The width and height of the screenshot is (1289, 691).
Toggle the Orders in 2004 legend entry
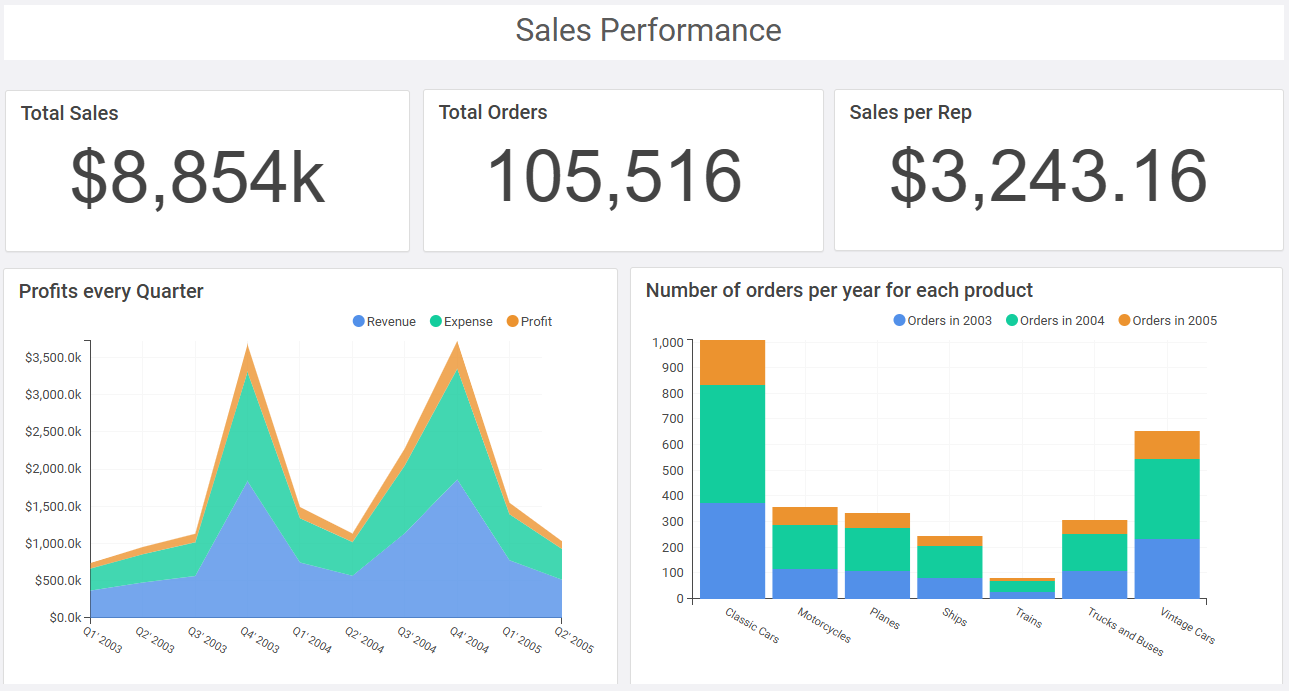[x=1055, y=321]
